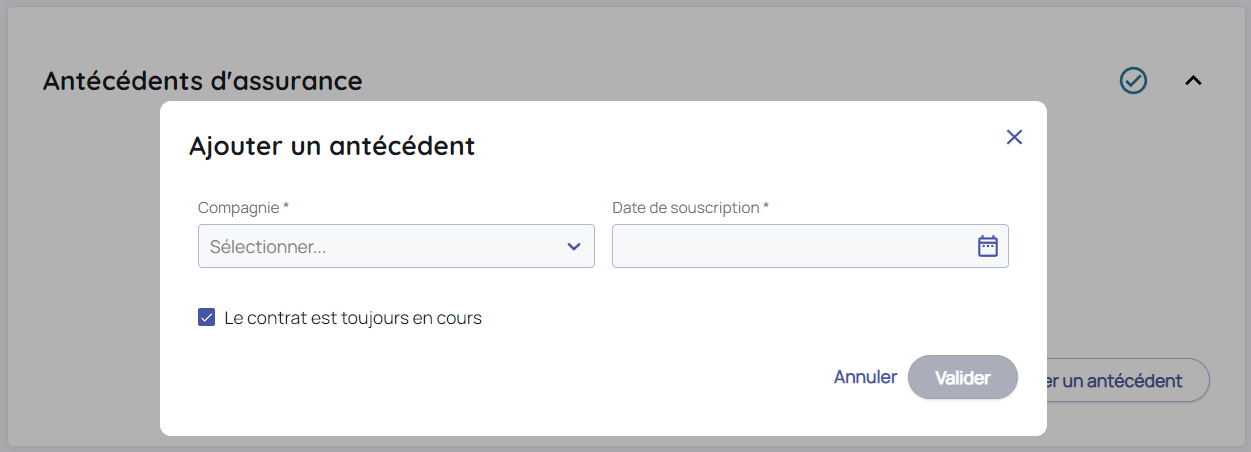Click the Compagnie dropdown chevron arrow
Viewport: 1251px width, 452px height.
click(574, 247)
